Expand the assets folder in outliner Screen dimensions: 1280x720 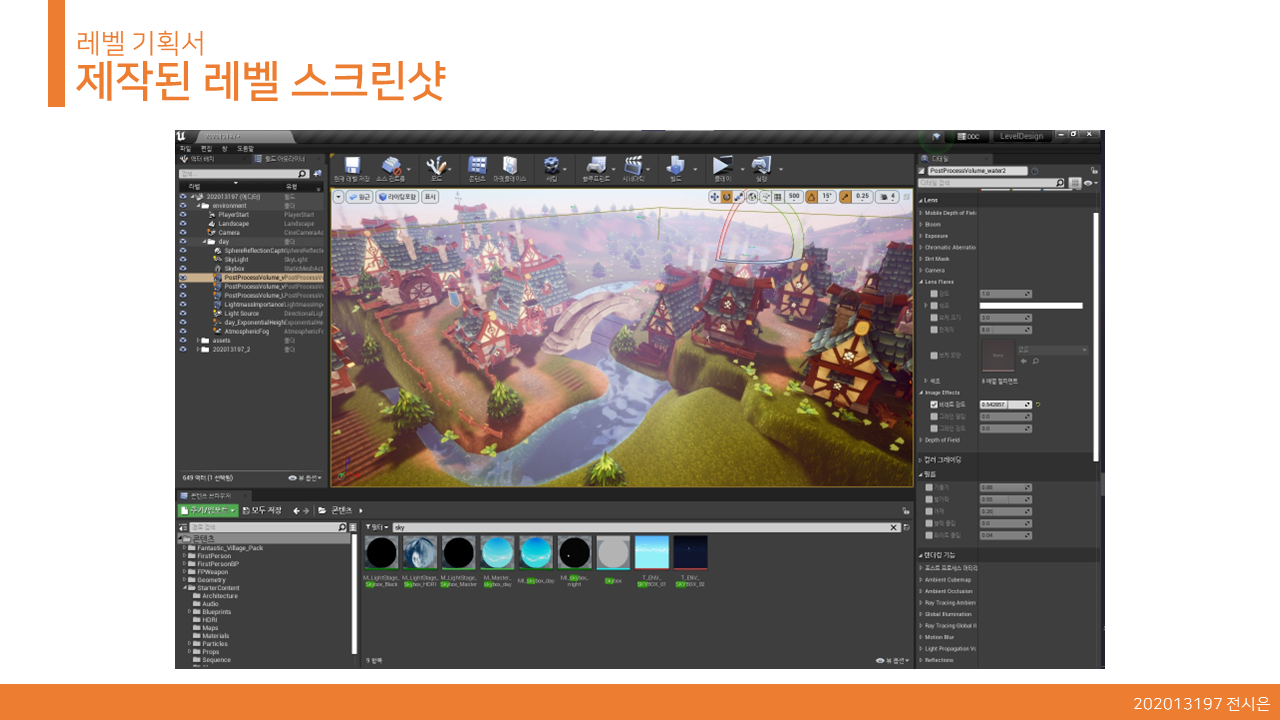pyautogui.click(x=197, y=340)
